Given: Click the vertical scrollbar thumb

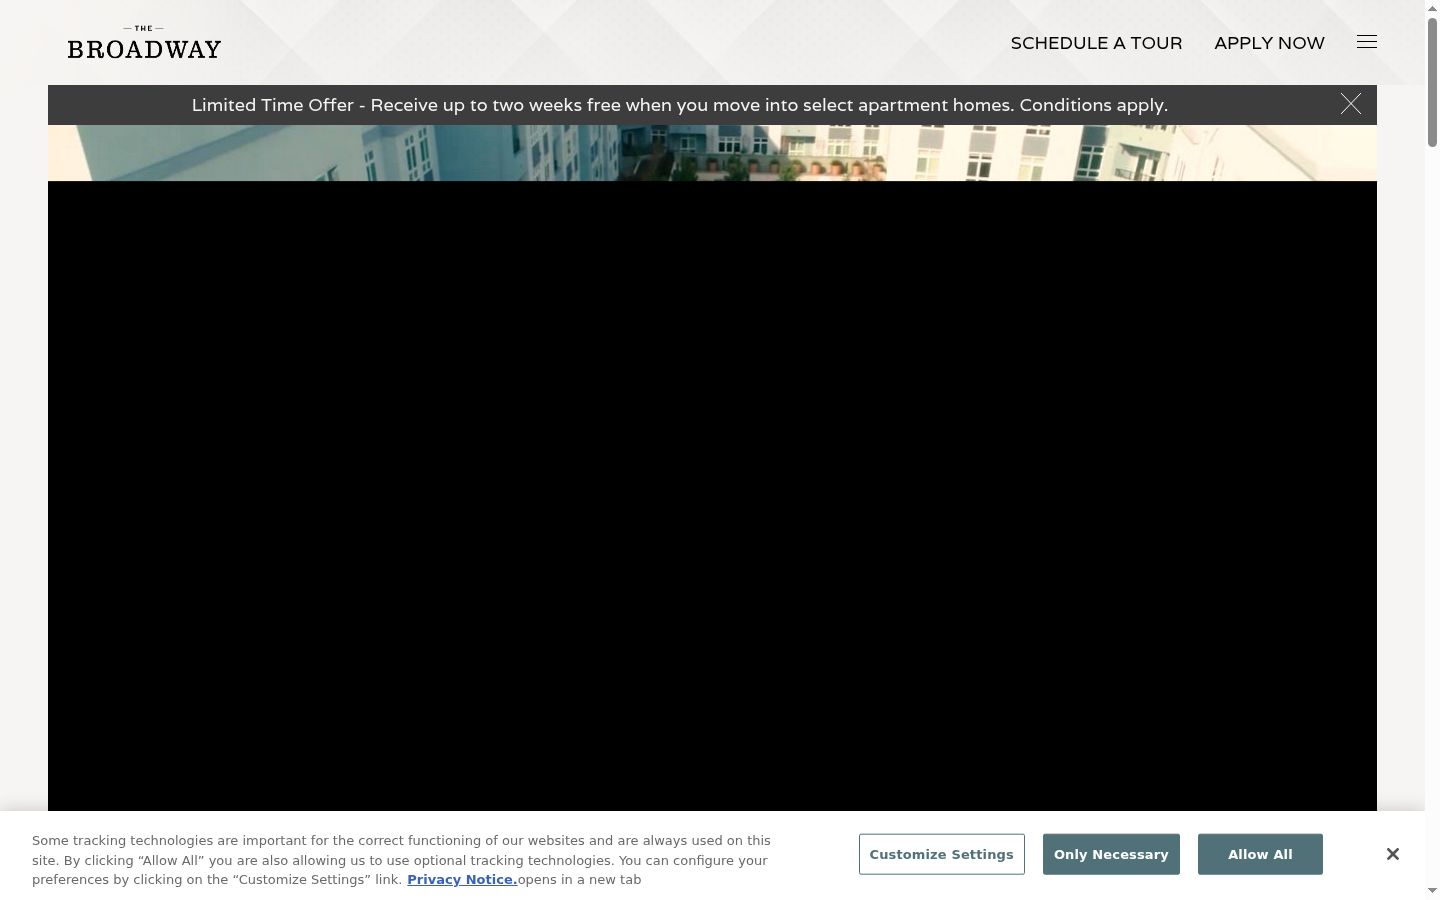Looking at the screenshot, I should [x=1432, y=82].
